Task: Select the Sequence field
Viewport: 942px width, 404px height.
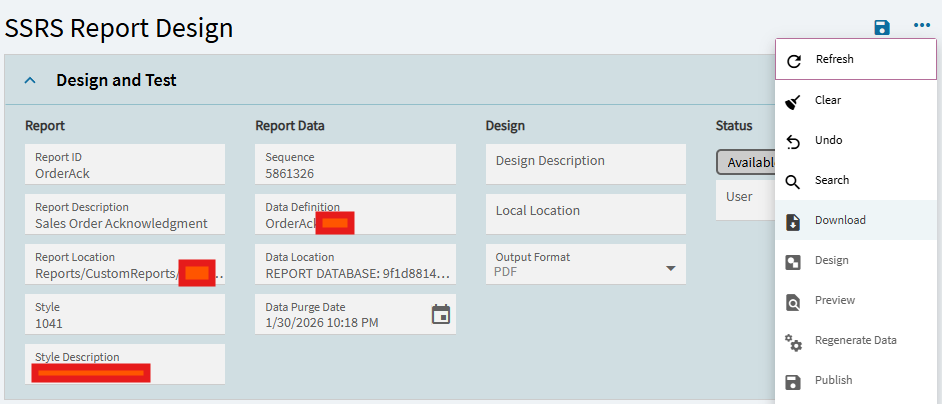Action: tap(355, 164)
